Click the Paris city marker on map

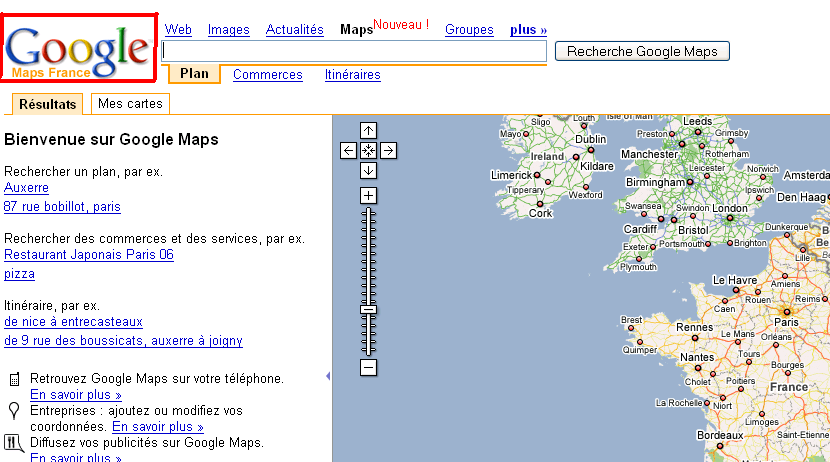point(787,312)
